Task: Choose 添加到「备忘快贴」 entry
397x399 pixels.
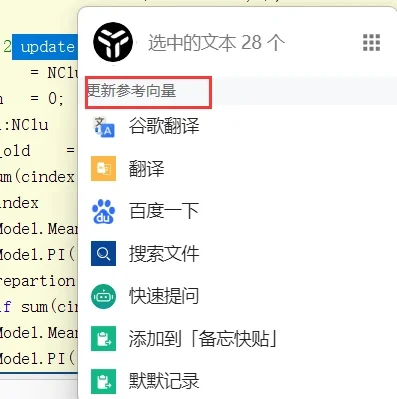Action: 203,339
